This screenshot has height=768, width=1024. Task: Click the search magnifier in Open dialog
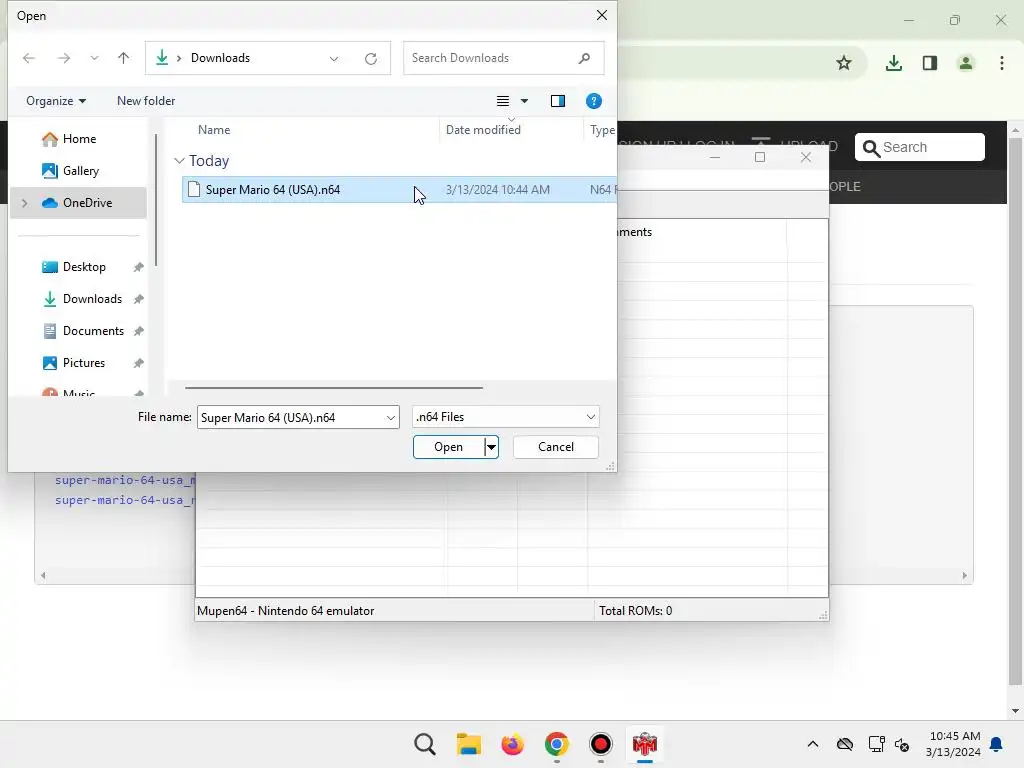pos(584,58)
